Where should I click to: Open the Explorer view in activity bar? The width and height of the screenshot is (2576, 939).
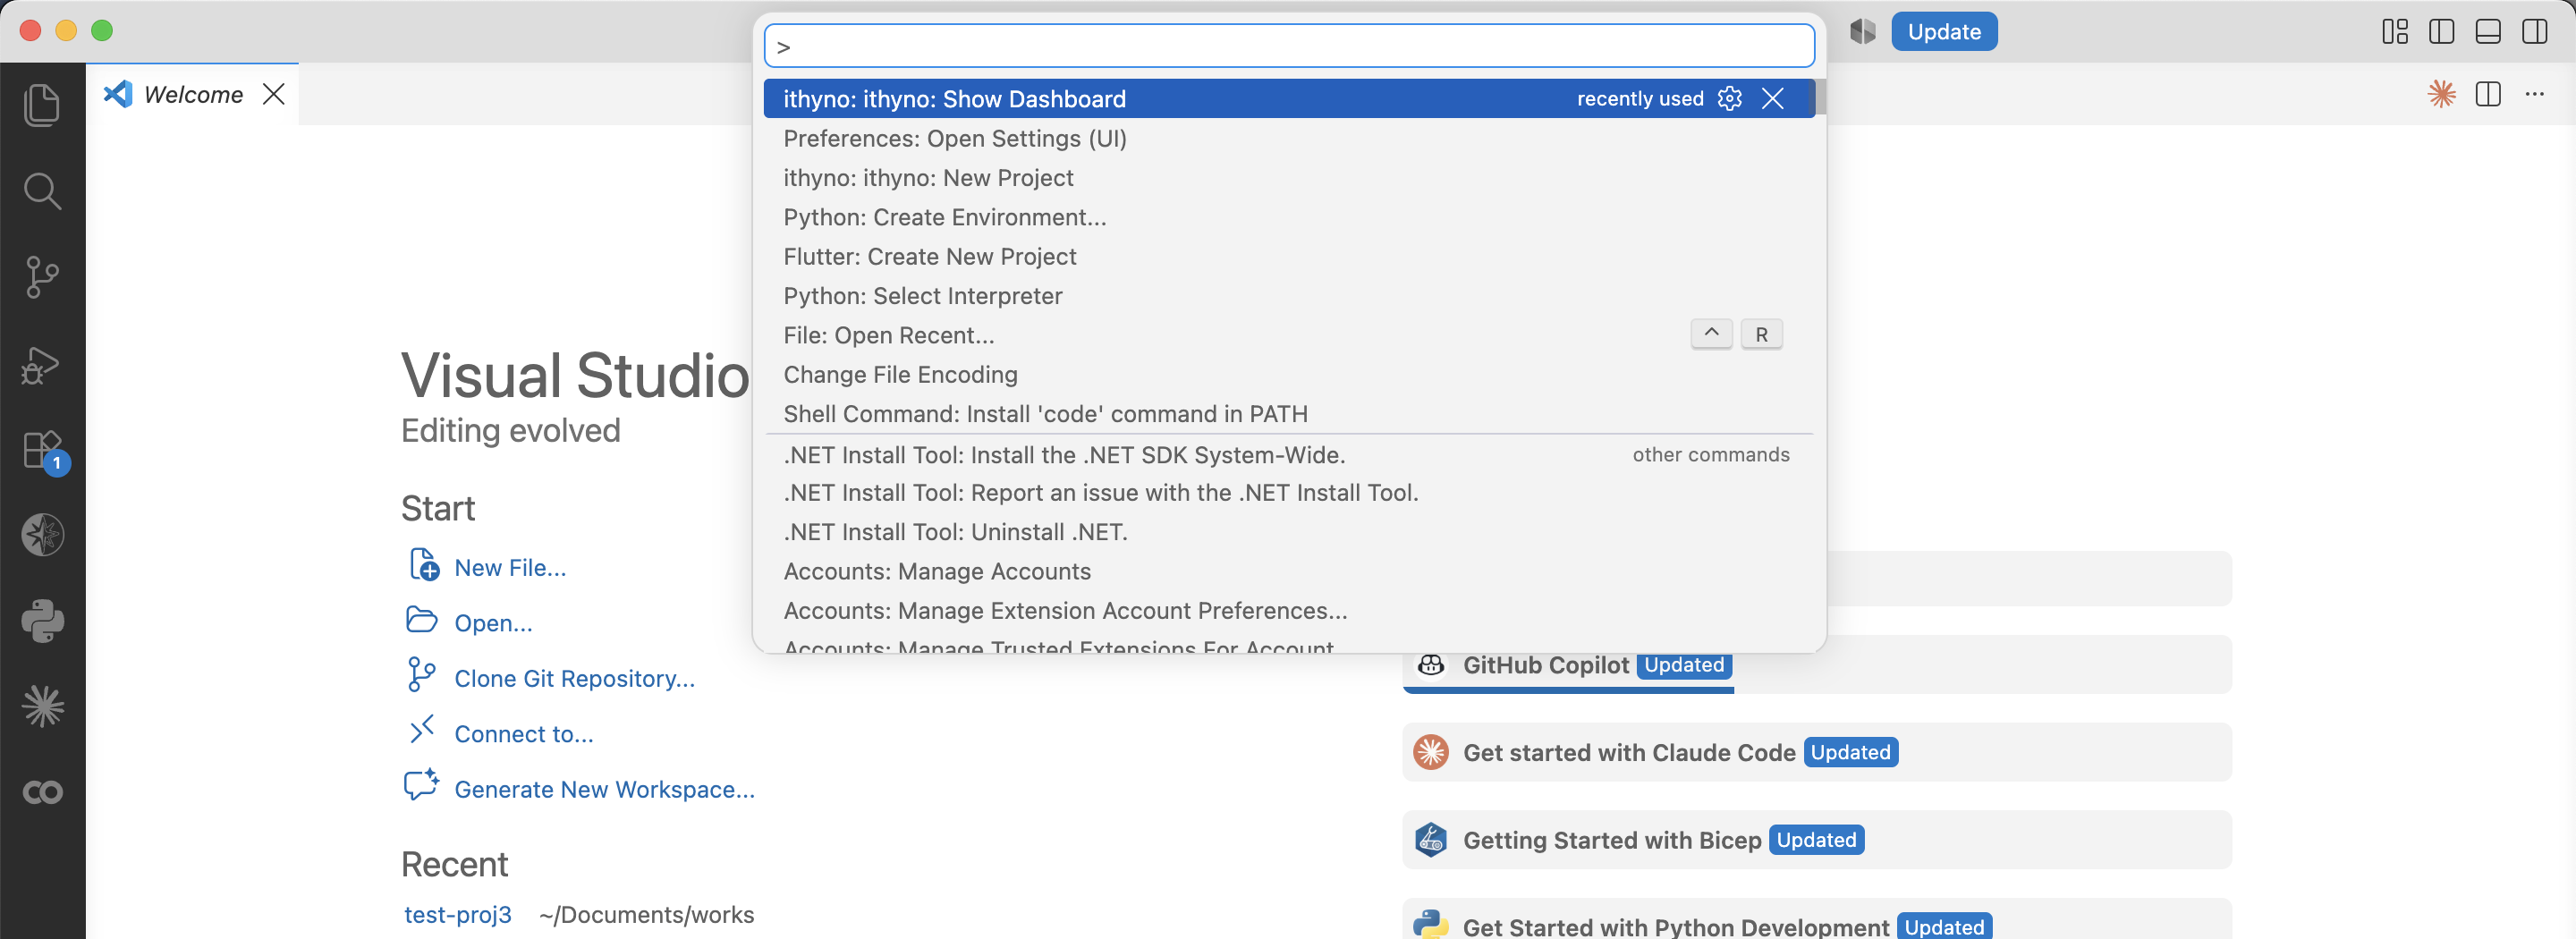42,105
